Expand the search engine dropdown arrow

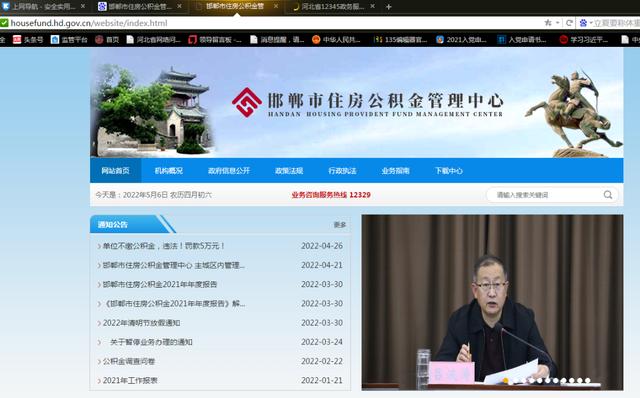591,23
